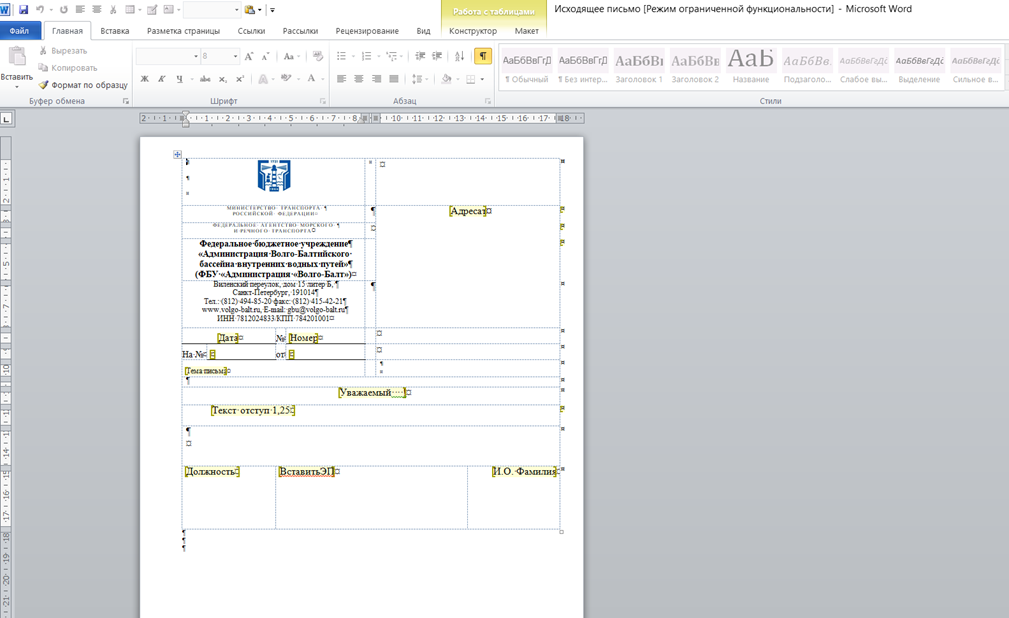
Task: Open the font size dropdown
Action: click(236, 57)
